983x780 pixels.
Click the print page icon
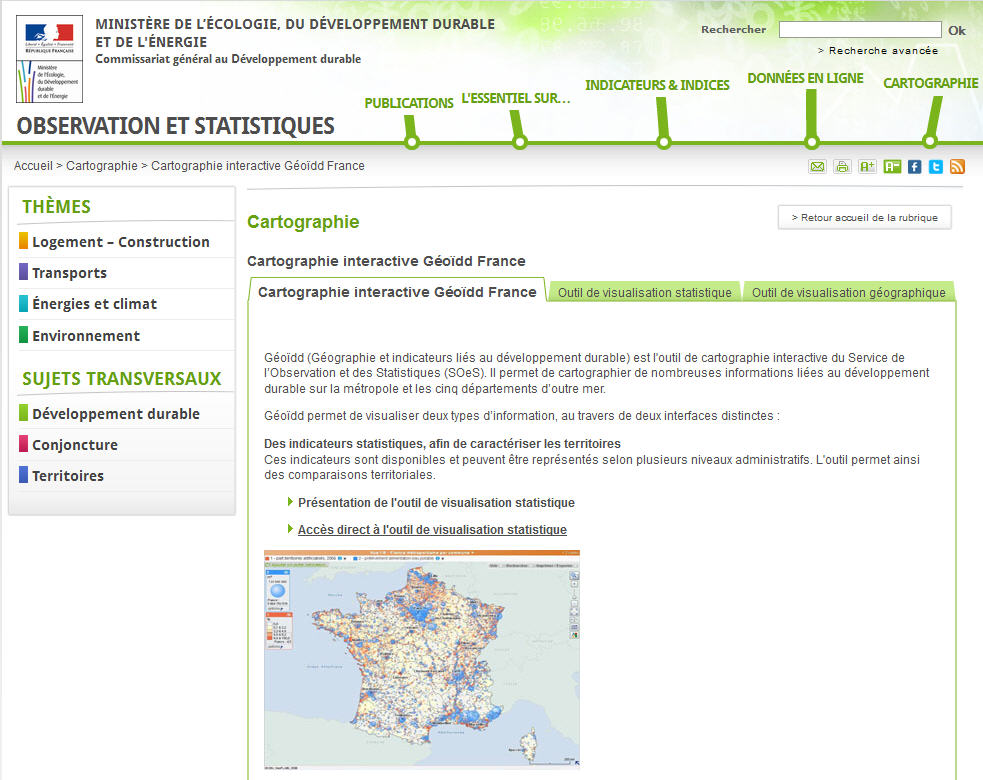842,167
